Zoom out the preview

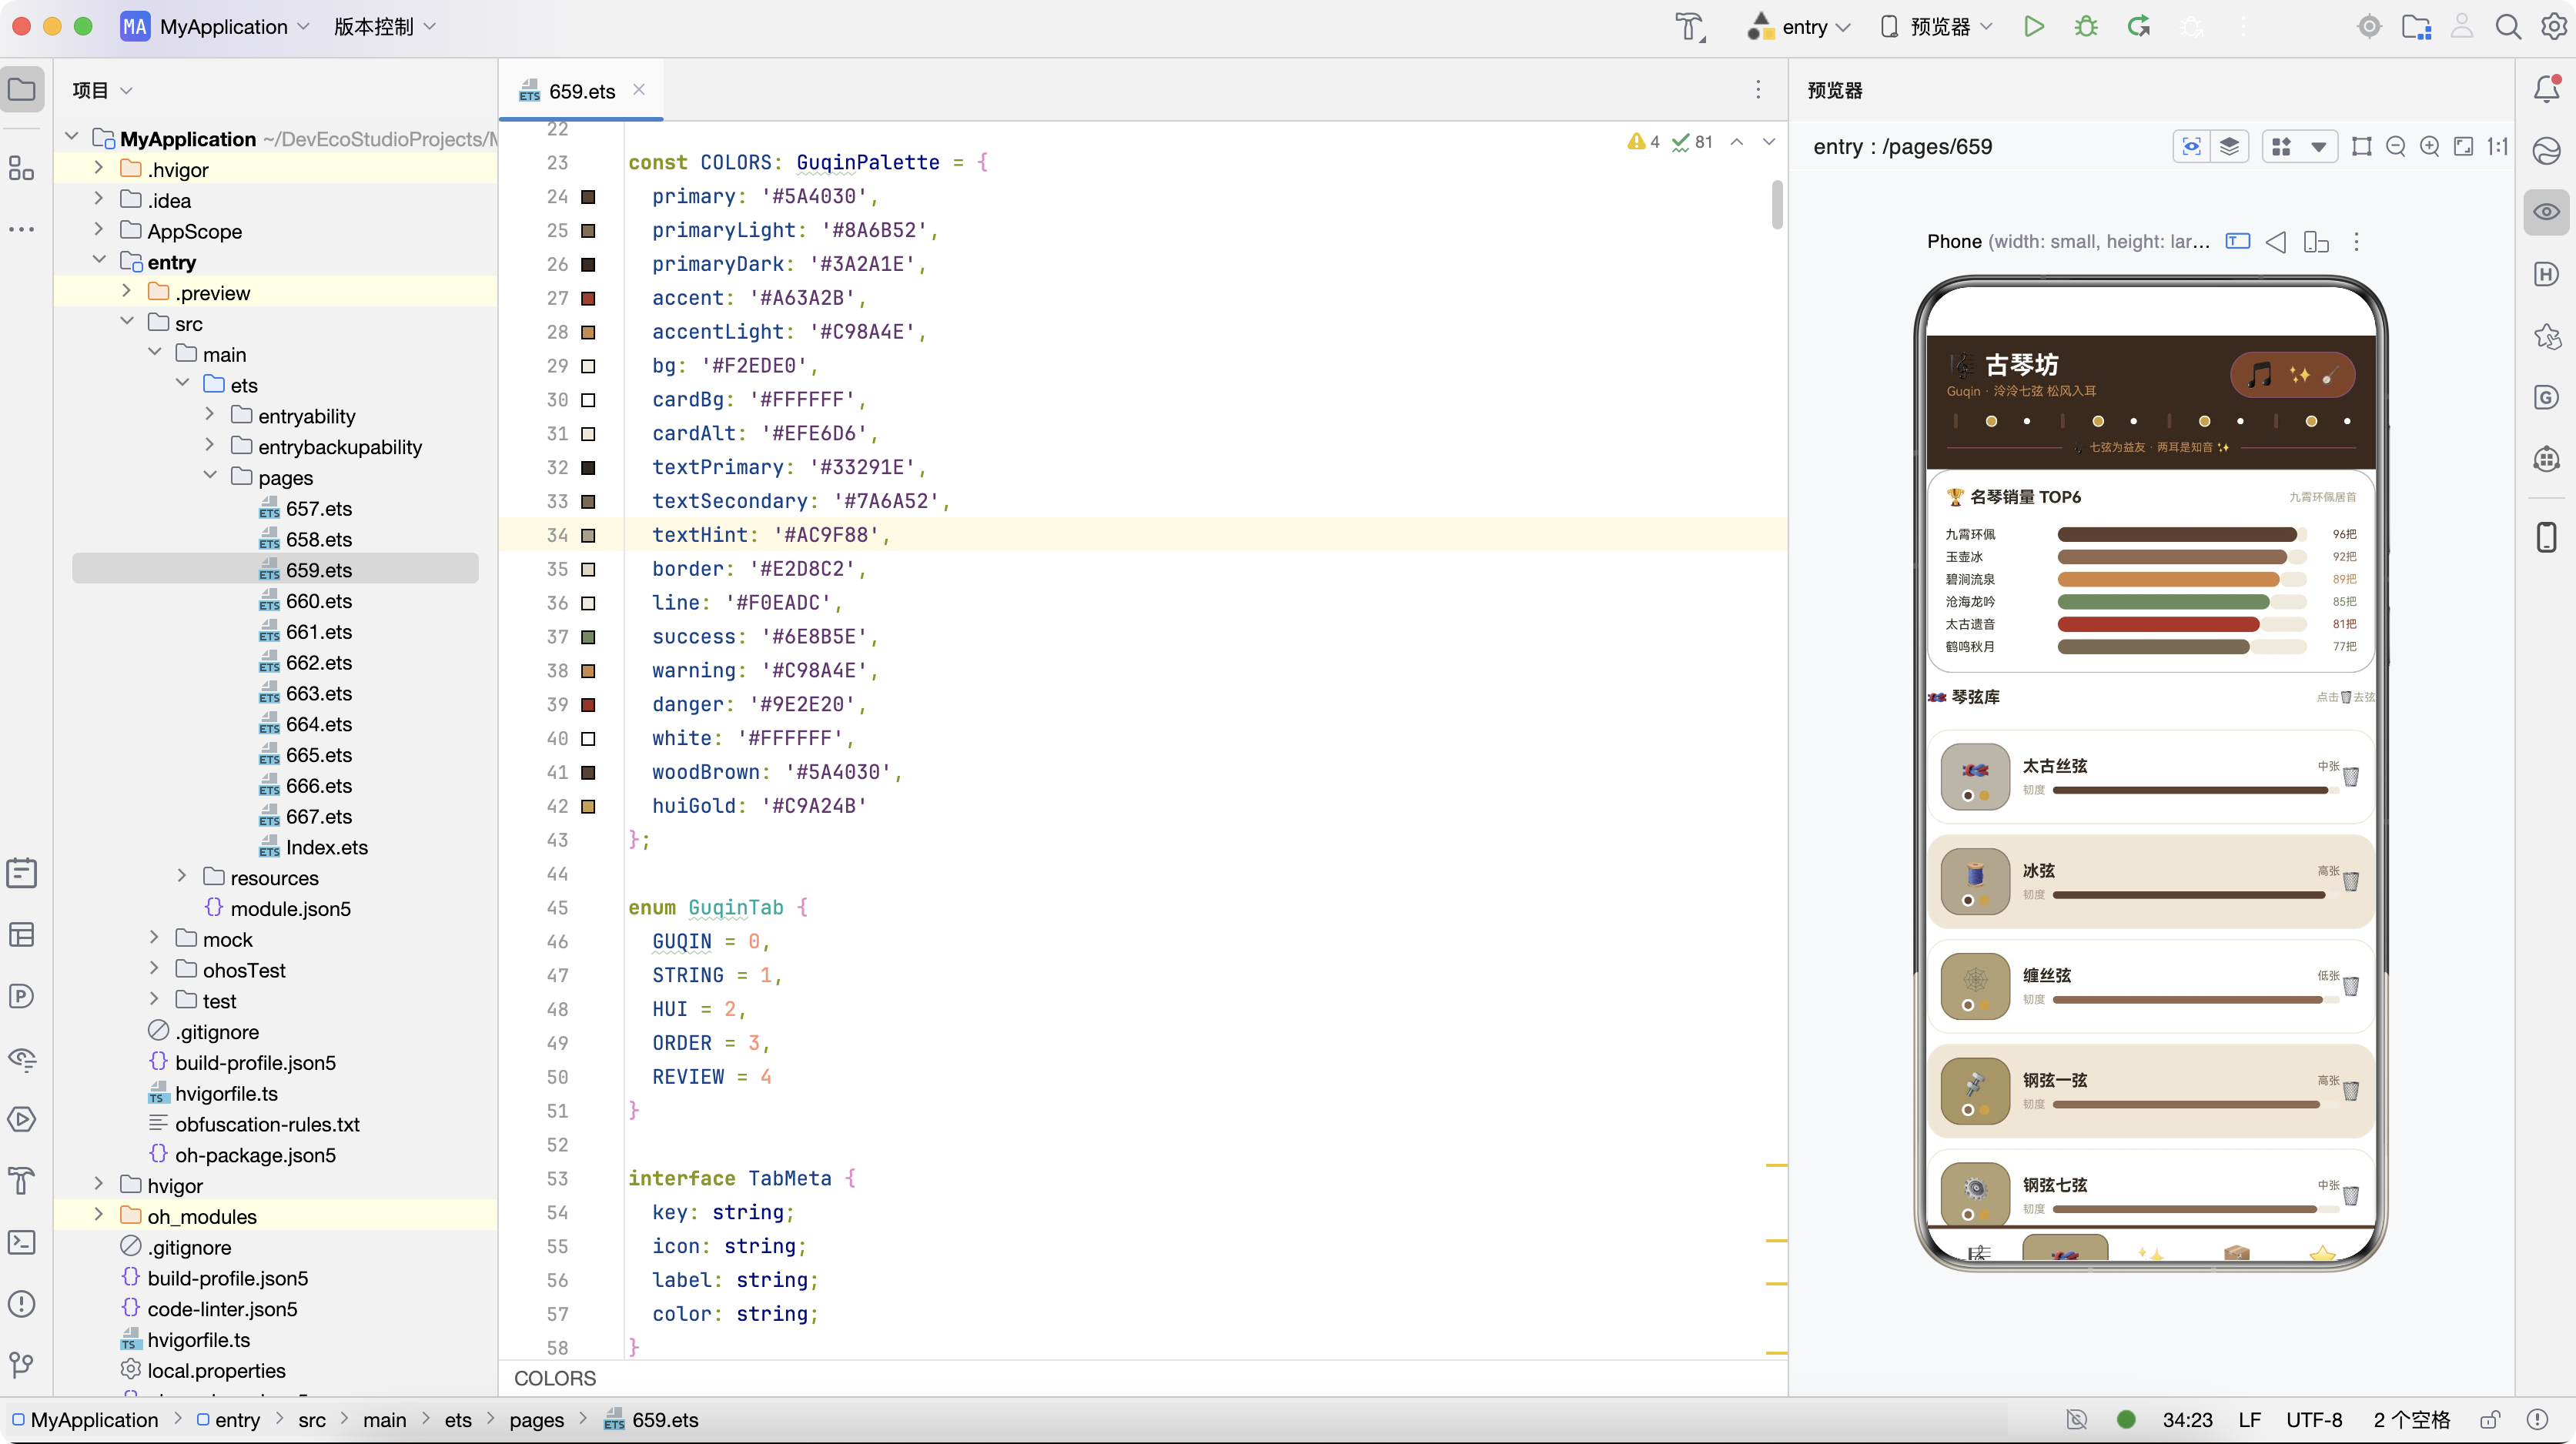[x=2396, y=147]
